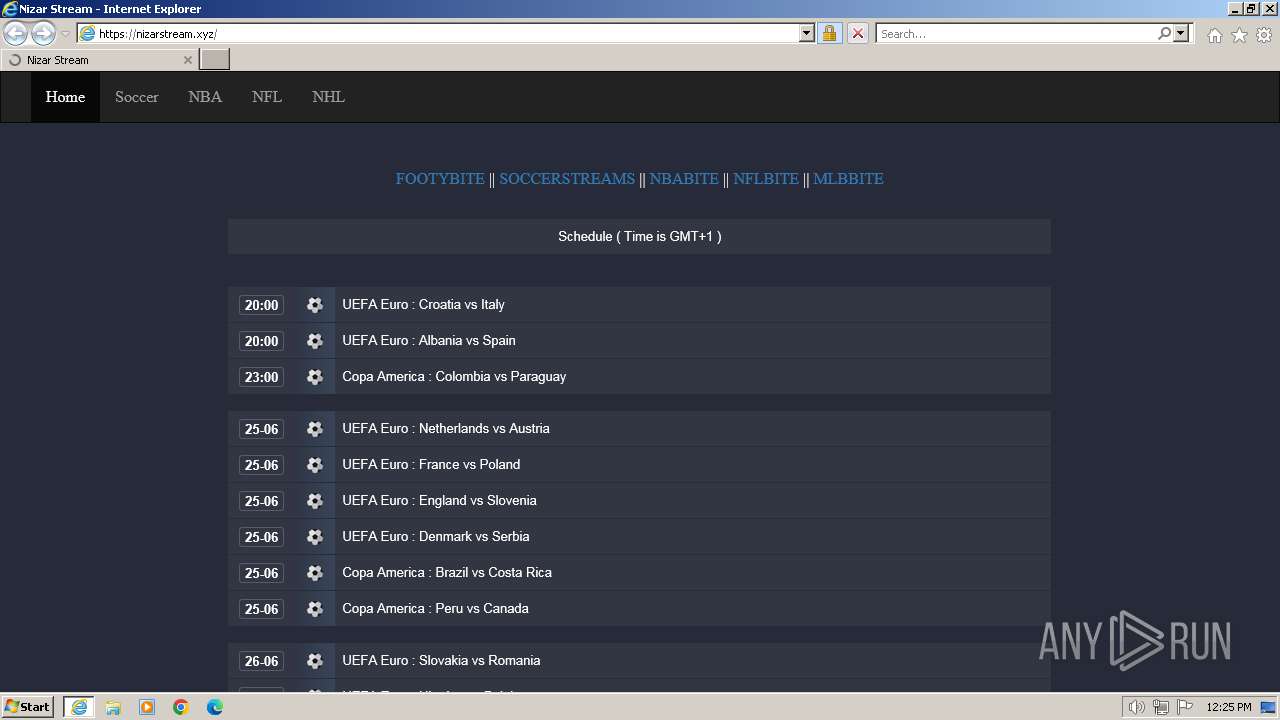The image size is (1280, 720).
Task: Click the Schedule ( Time is GMT+1 ) header
Action: click(x=639, y=237)
